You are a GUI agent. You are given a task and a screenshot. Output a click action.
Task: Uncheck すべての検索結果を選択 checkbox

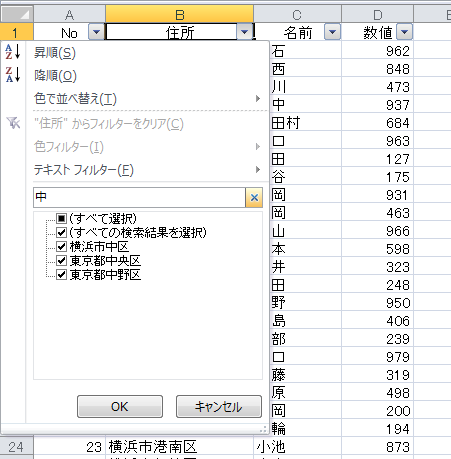(x=61, y=232)
